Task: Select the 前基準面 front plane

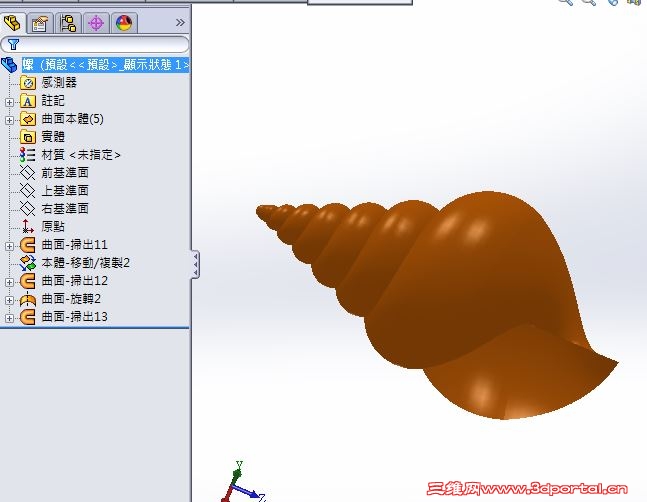Action: (x=65, y=172)
